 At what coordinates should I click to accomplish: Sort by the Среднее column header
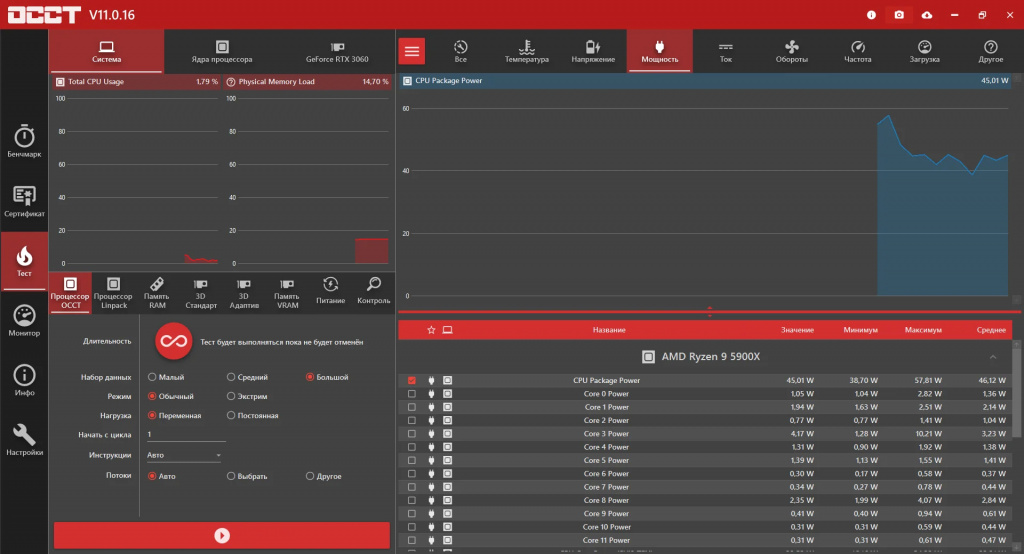coord(991,330)
